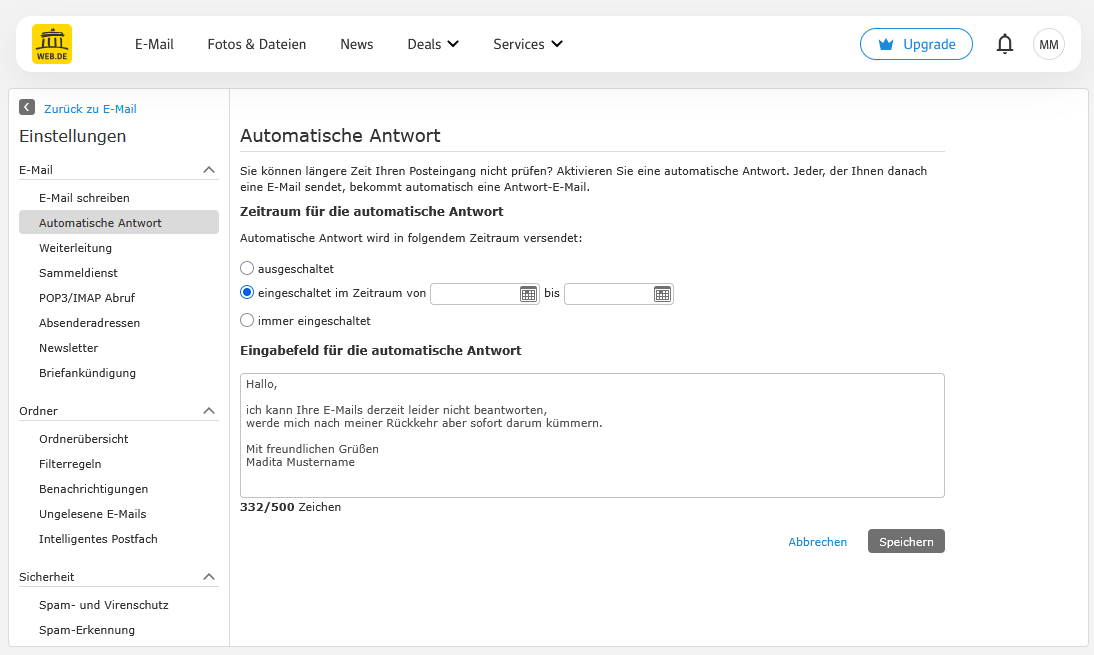Screen dimensions: 1094x655
Task: Go to Fotos & Dateien
Action: [256, 44]
